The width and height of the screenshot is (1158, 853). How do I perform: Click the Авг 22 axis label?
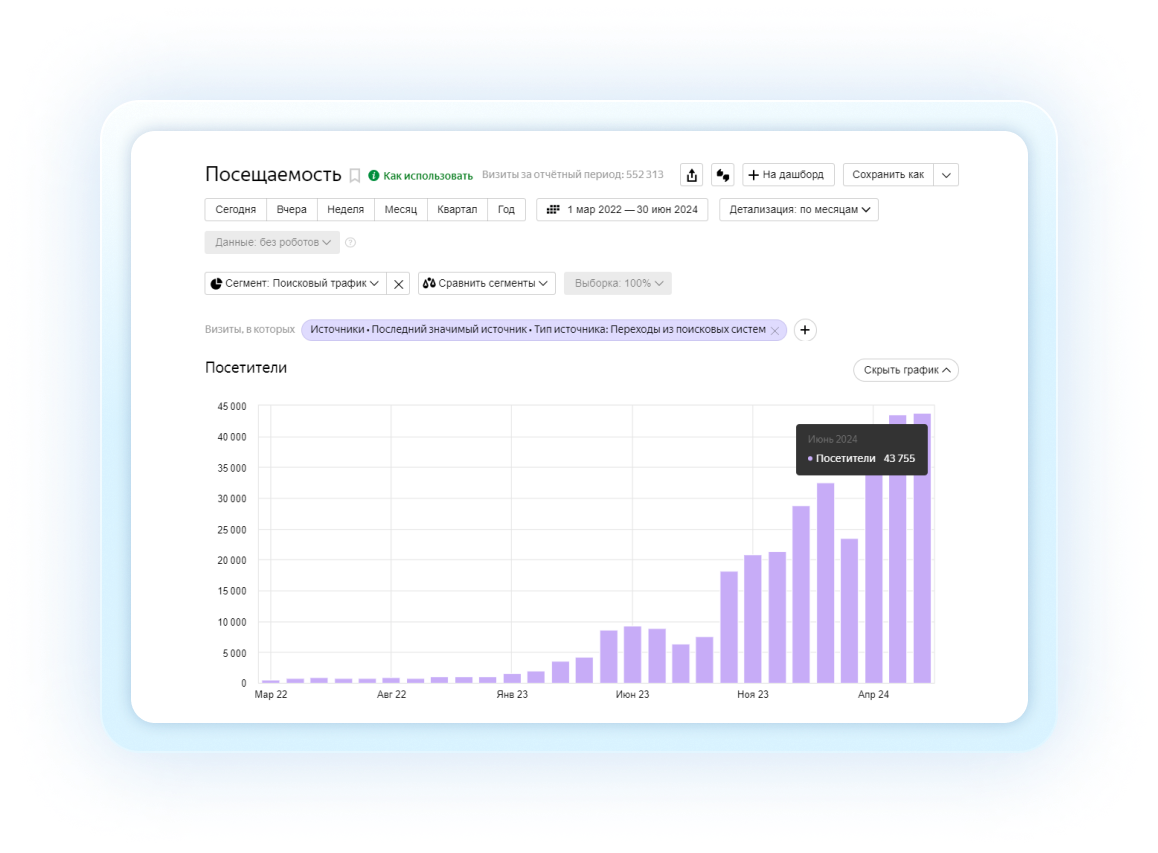[x=391, y=694]
